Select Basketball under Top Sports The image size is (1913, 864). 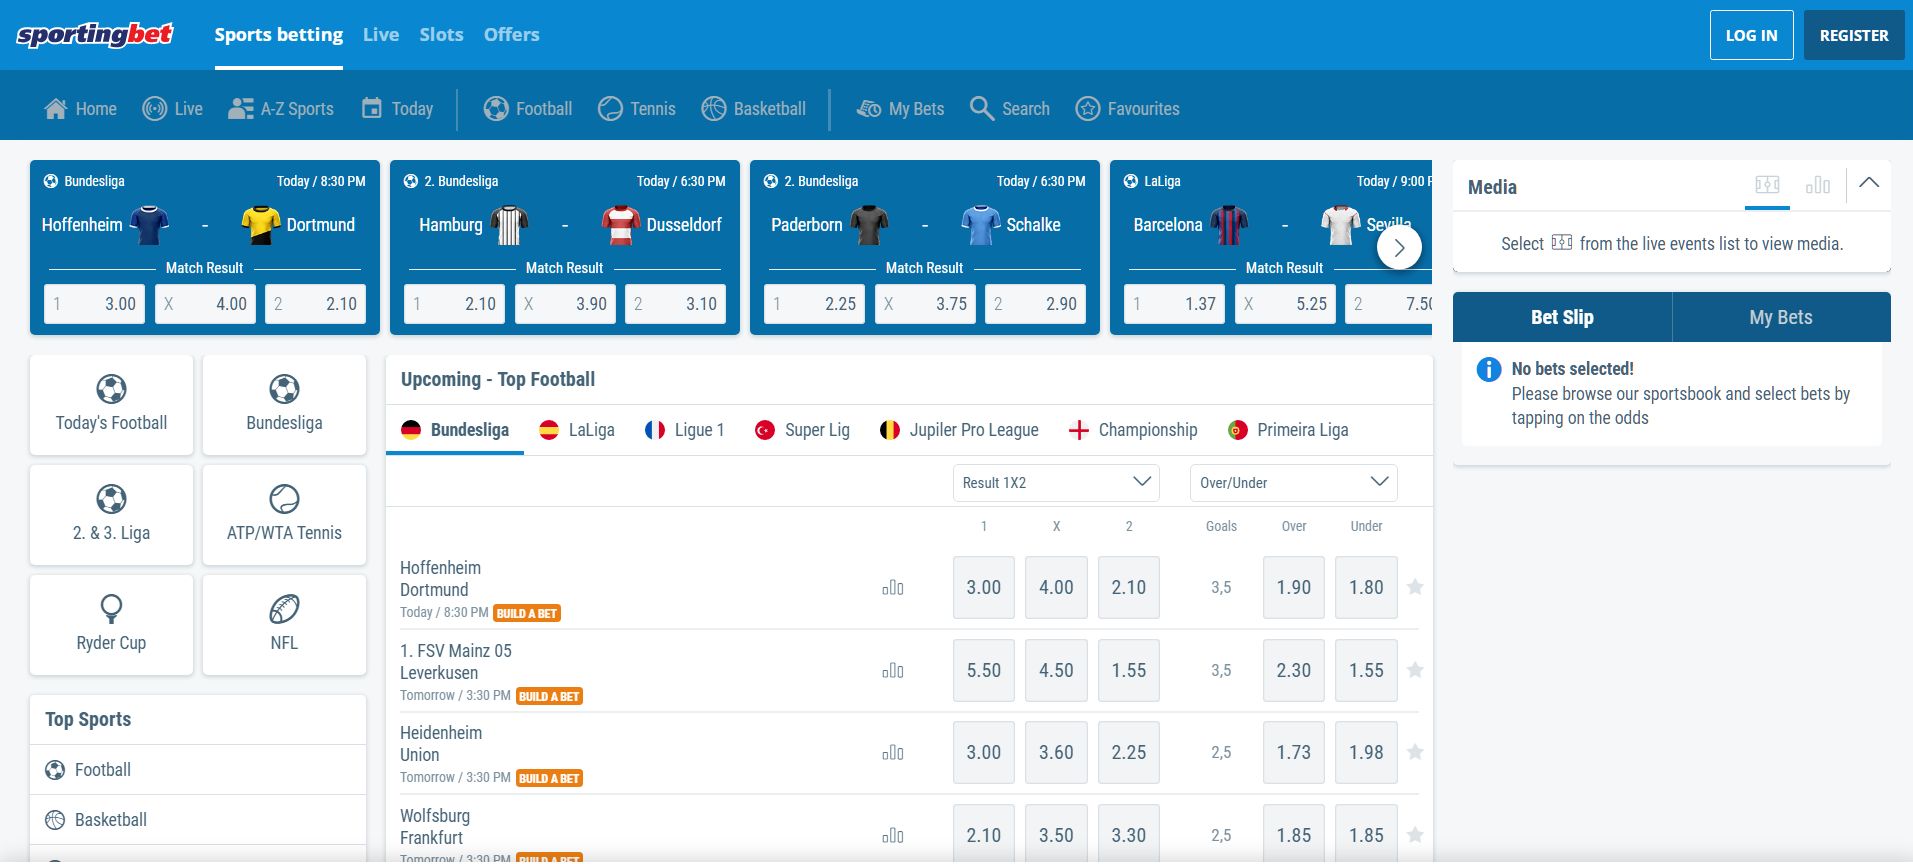tap(198, 820)
